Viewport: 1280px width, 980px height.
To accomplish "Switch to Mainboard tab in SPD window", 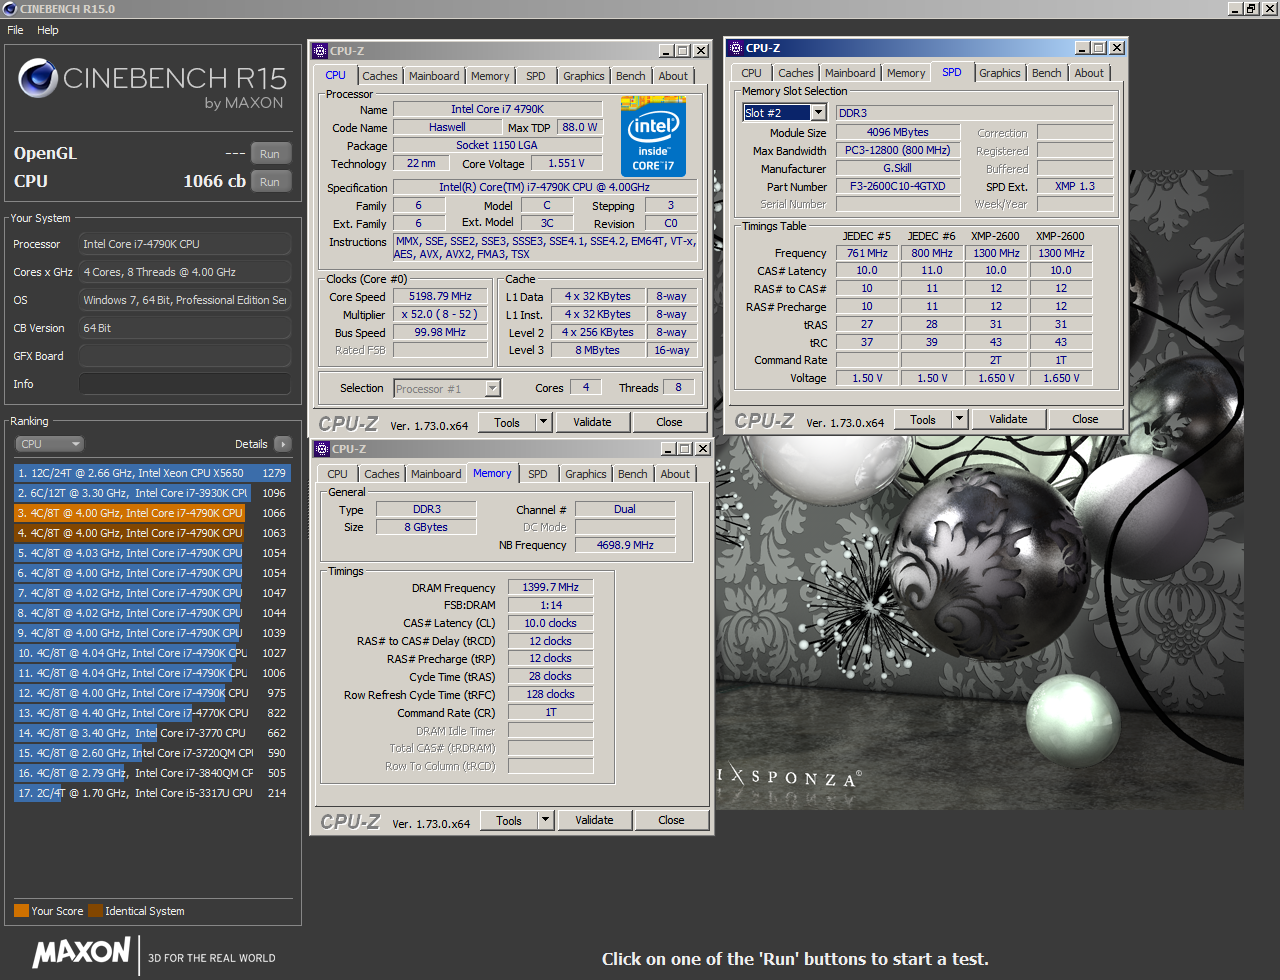I will [850, 73].
